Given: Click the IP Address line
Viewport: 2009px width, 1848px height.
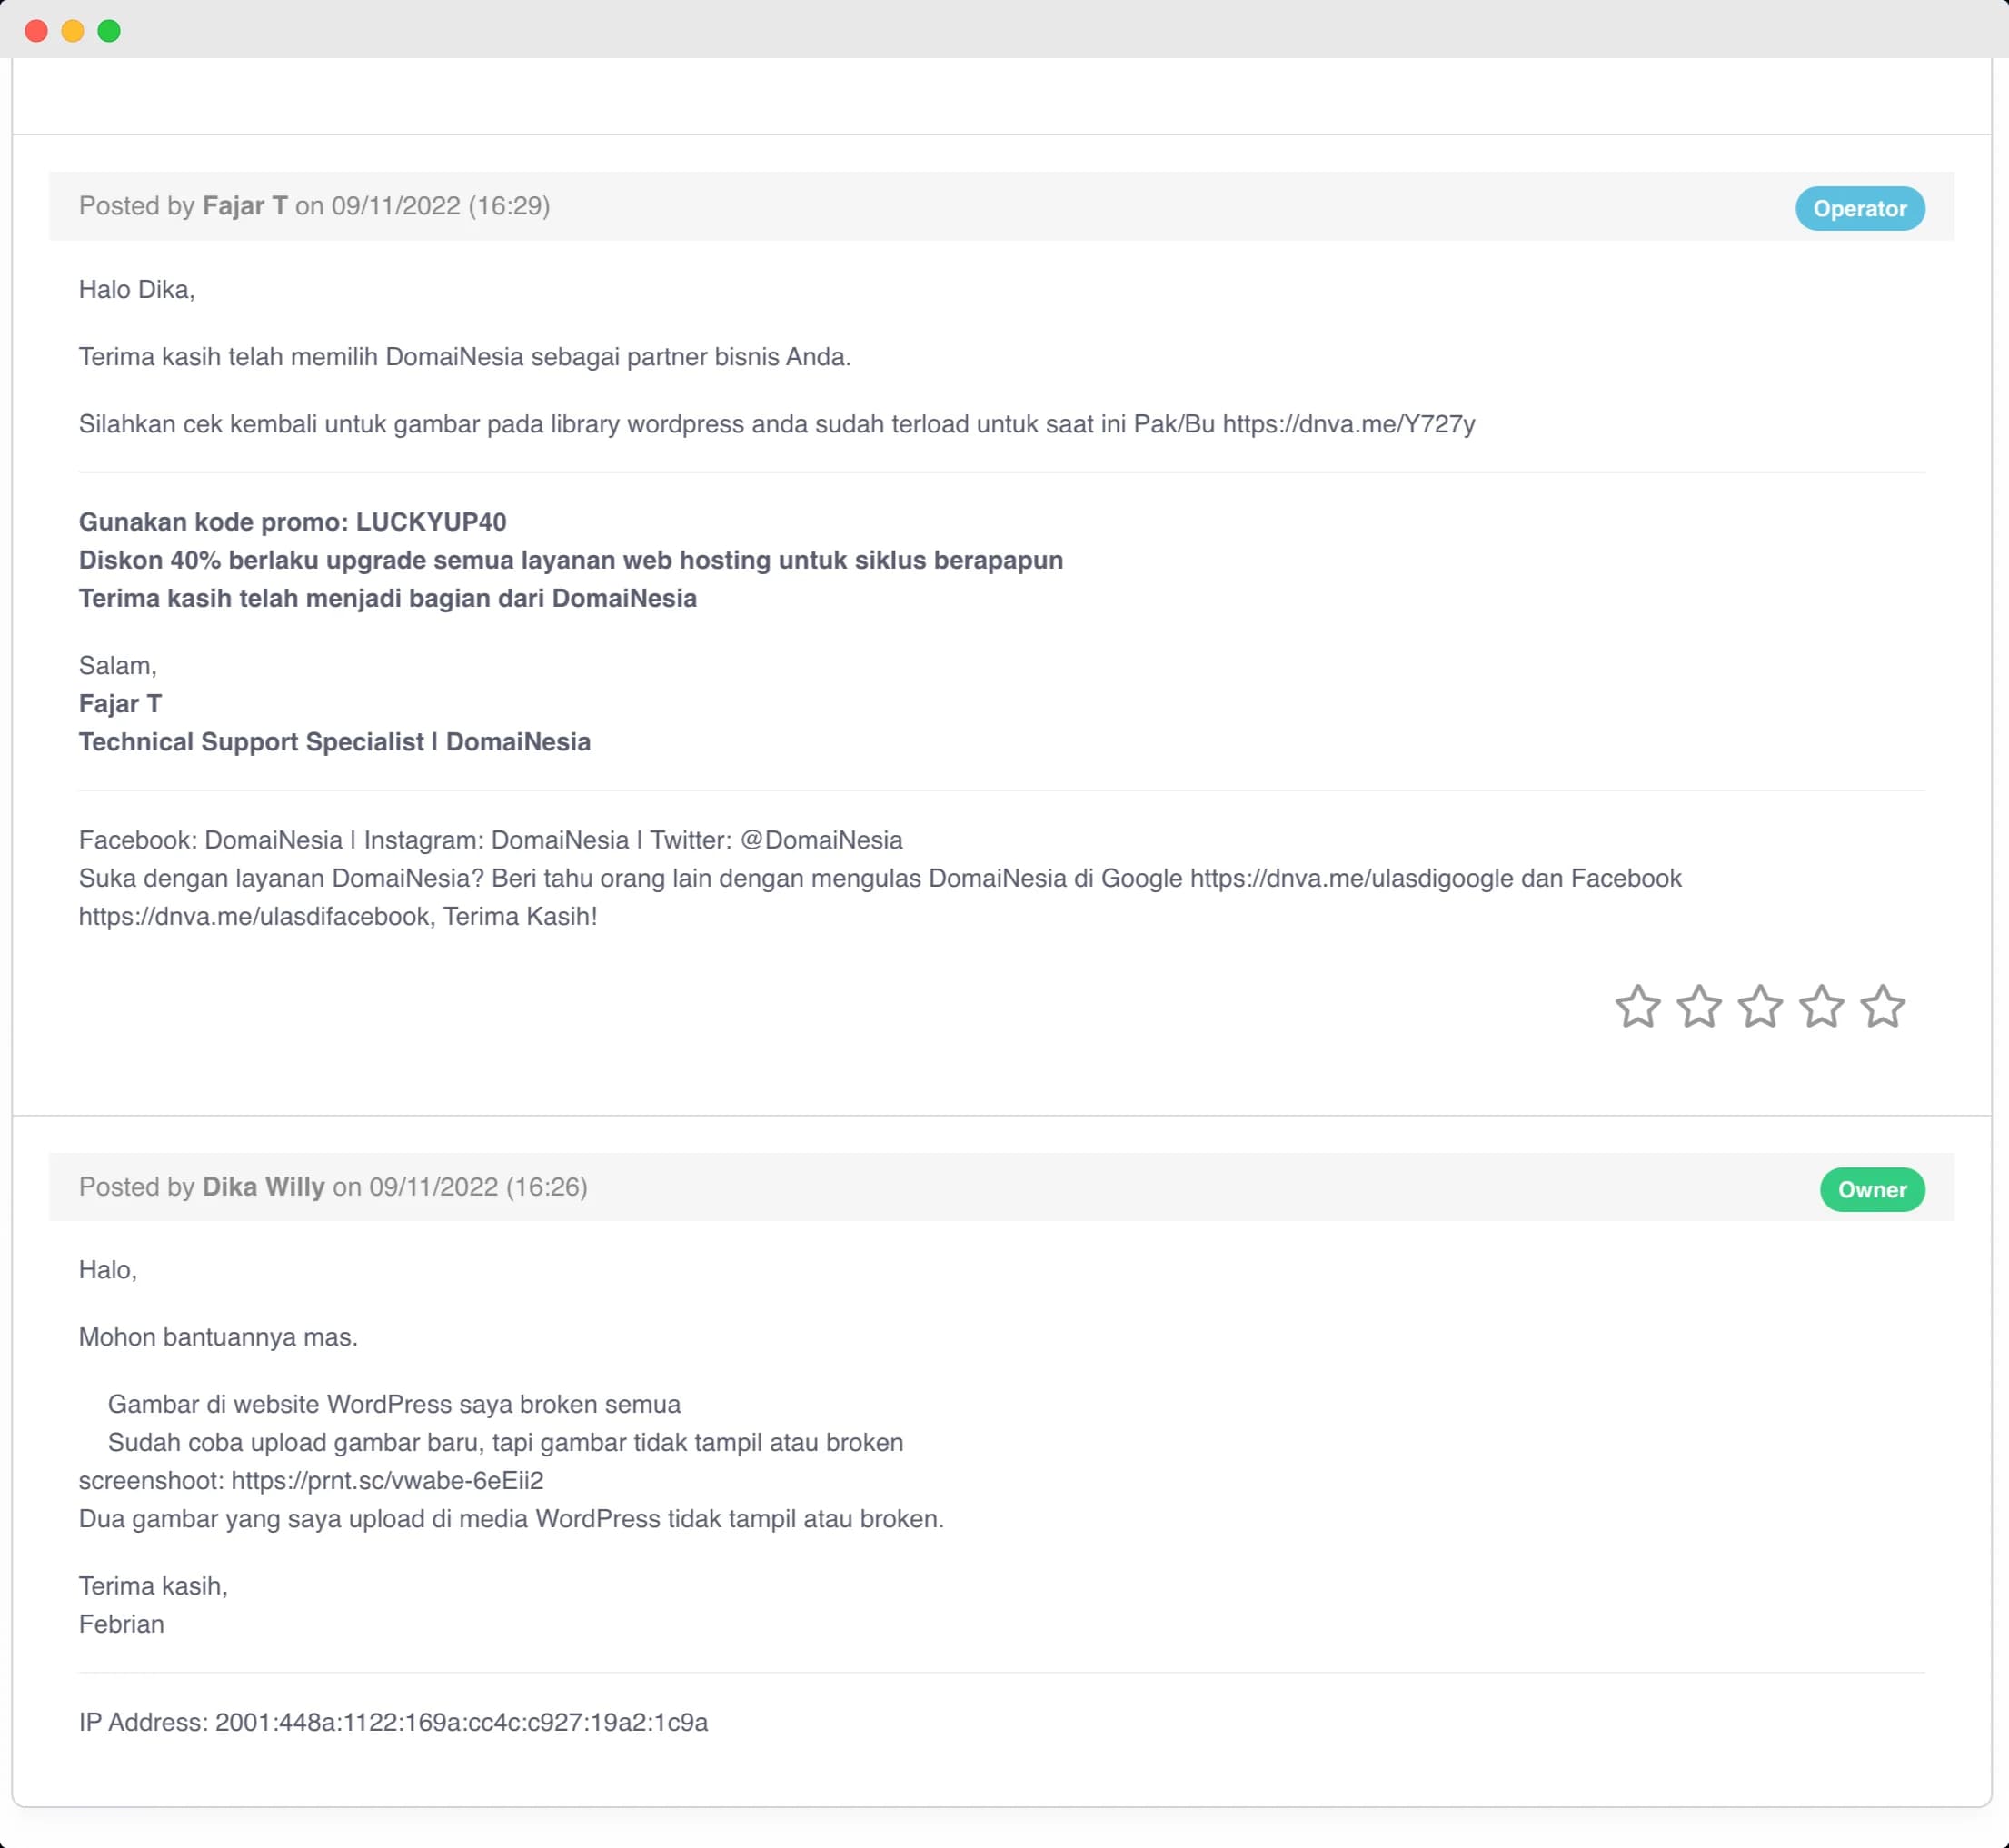Looking at the screenshot, I should 393,1722.
